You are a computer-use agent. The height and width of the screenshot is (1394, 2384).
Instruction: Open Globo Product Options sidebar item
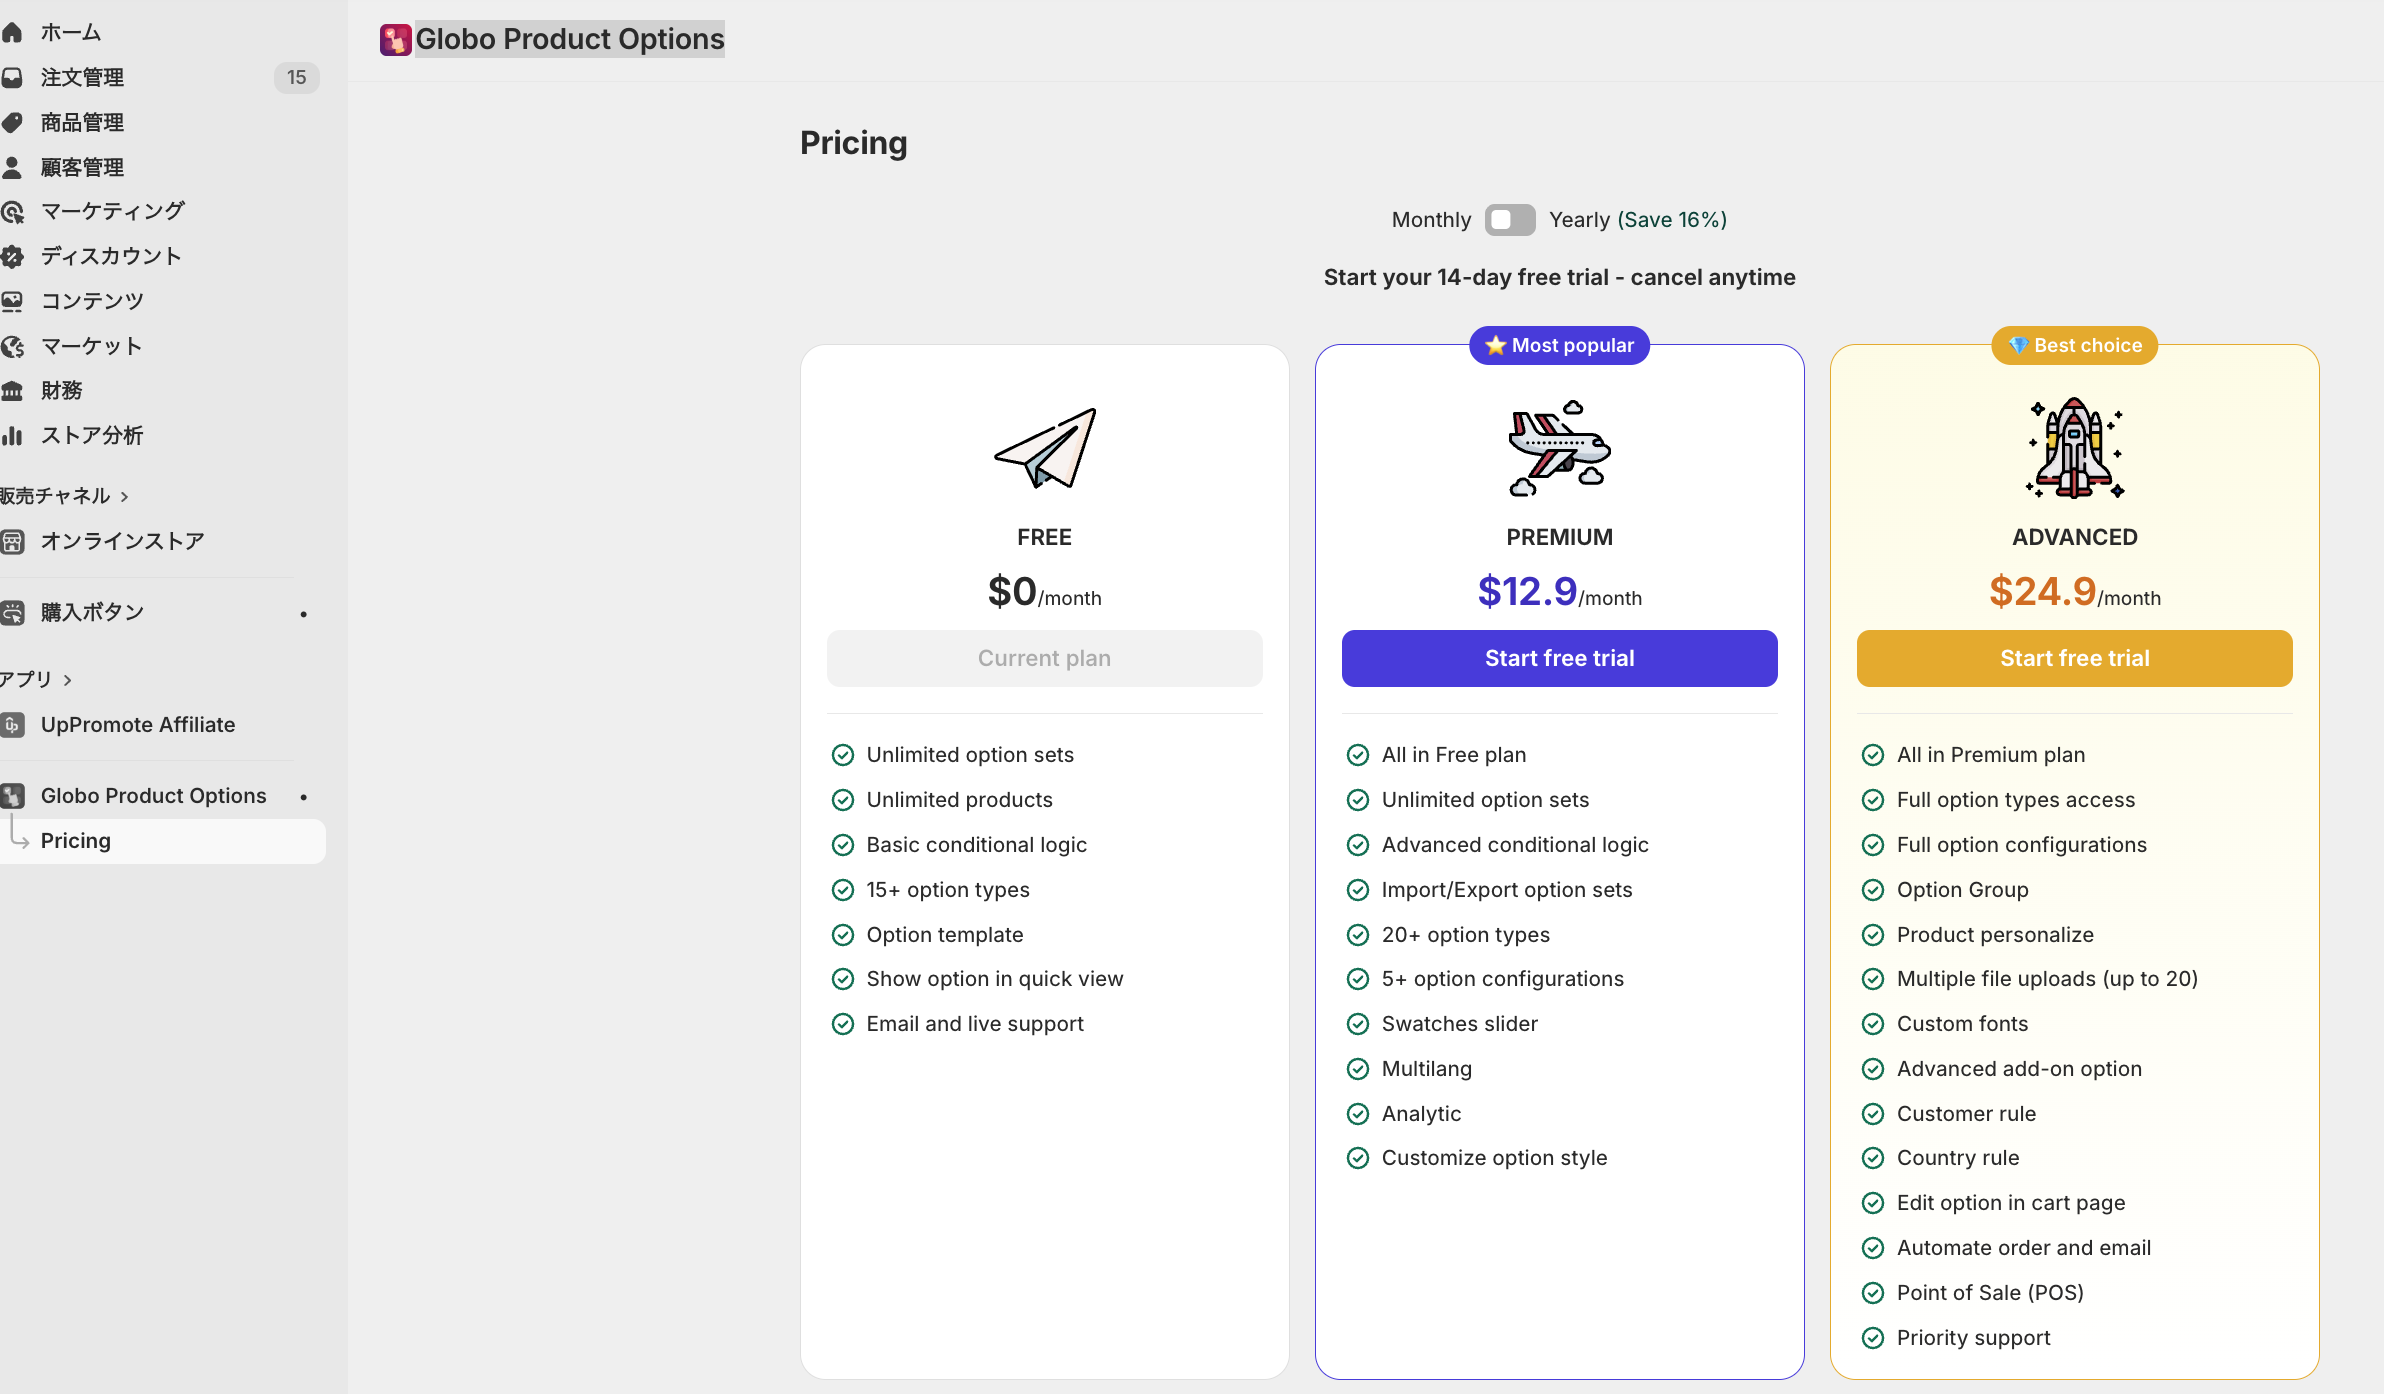click(153, 796)
